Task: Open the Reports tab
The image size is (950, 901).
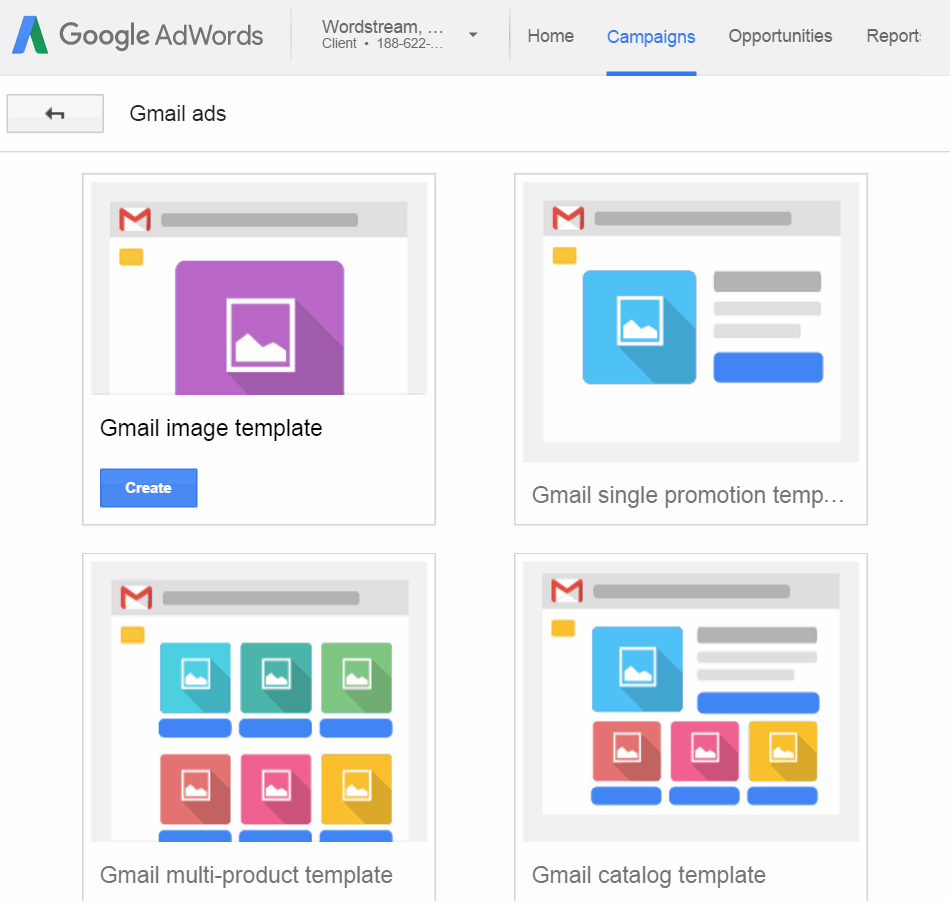Action: 893,36
